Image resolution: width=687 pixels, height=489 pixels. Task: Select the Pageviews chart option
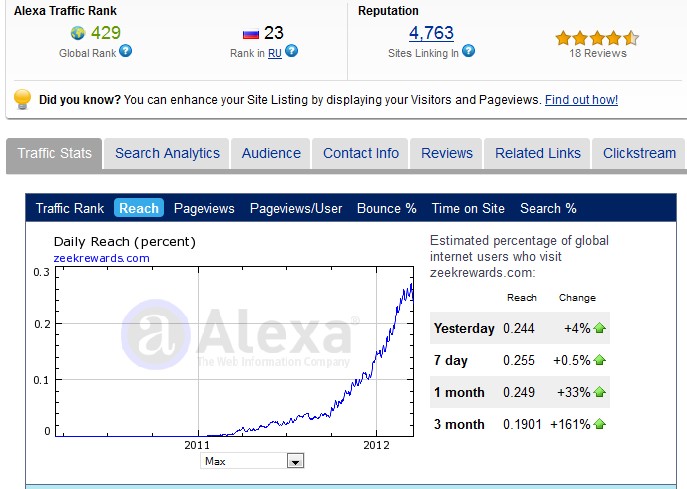coord(204,208)
